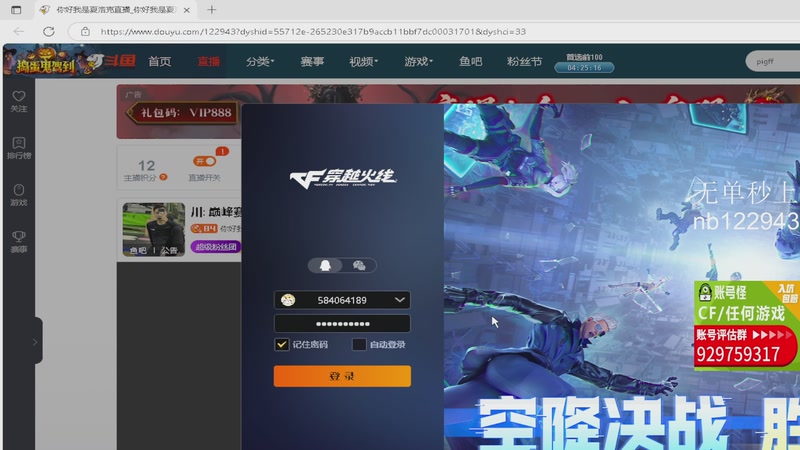Screen dimensions: 800x450
Task: Open the 粉丝节 nav item
Action: coord(524,61)
